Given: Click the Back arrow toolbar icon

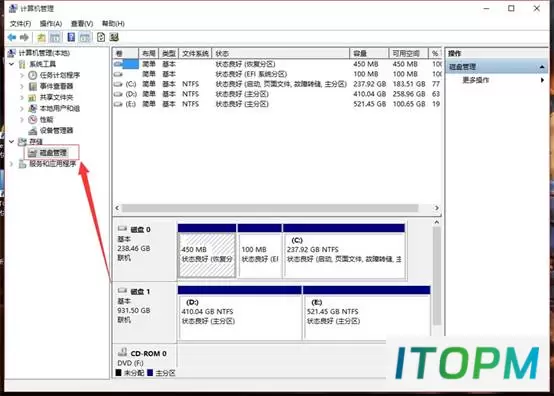Looking at the screenshot, I should 12,37.
